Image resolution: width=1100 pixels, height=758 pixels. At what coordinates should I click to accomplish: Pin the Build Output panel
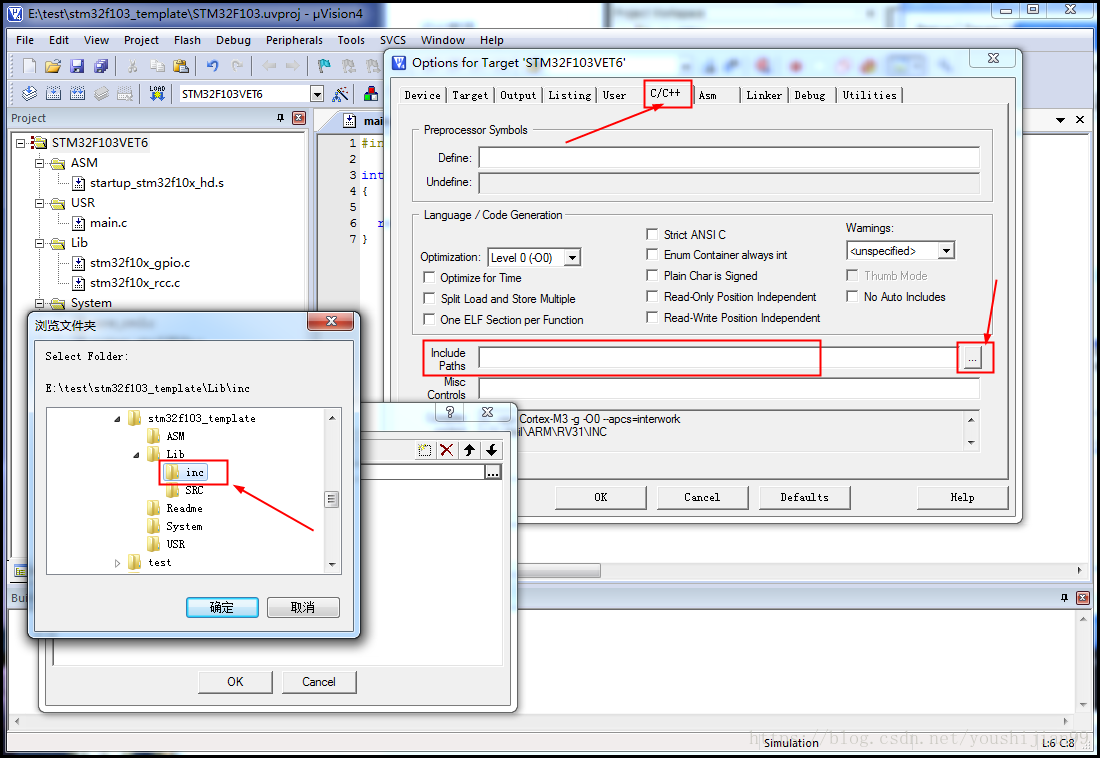pyautogui.click(x=1064, y=597)
